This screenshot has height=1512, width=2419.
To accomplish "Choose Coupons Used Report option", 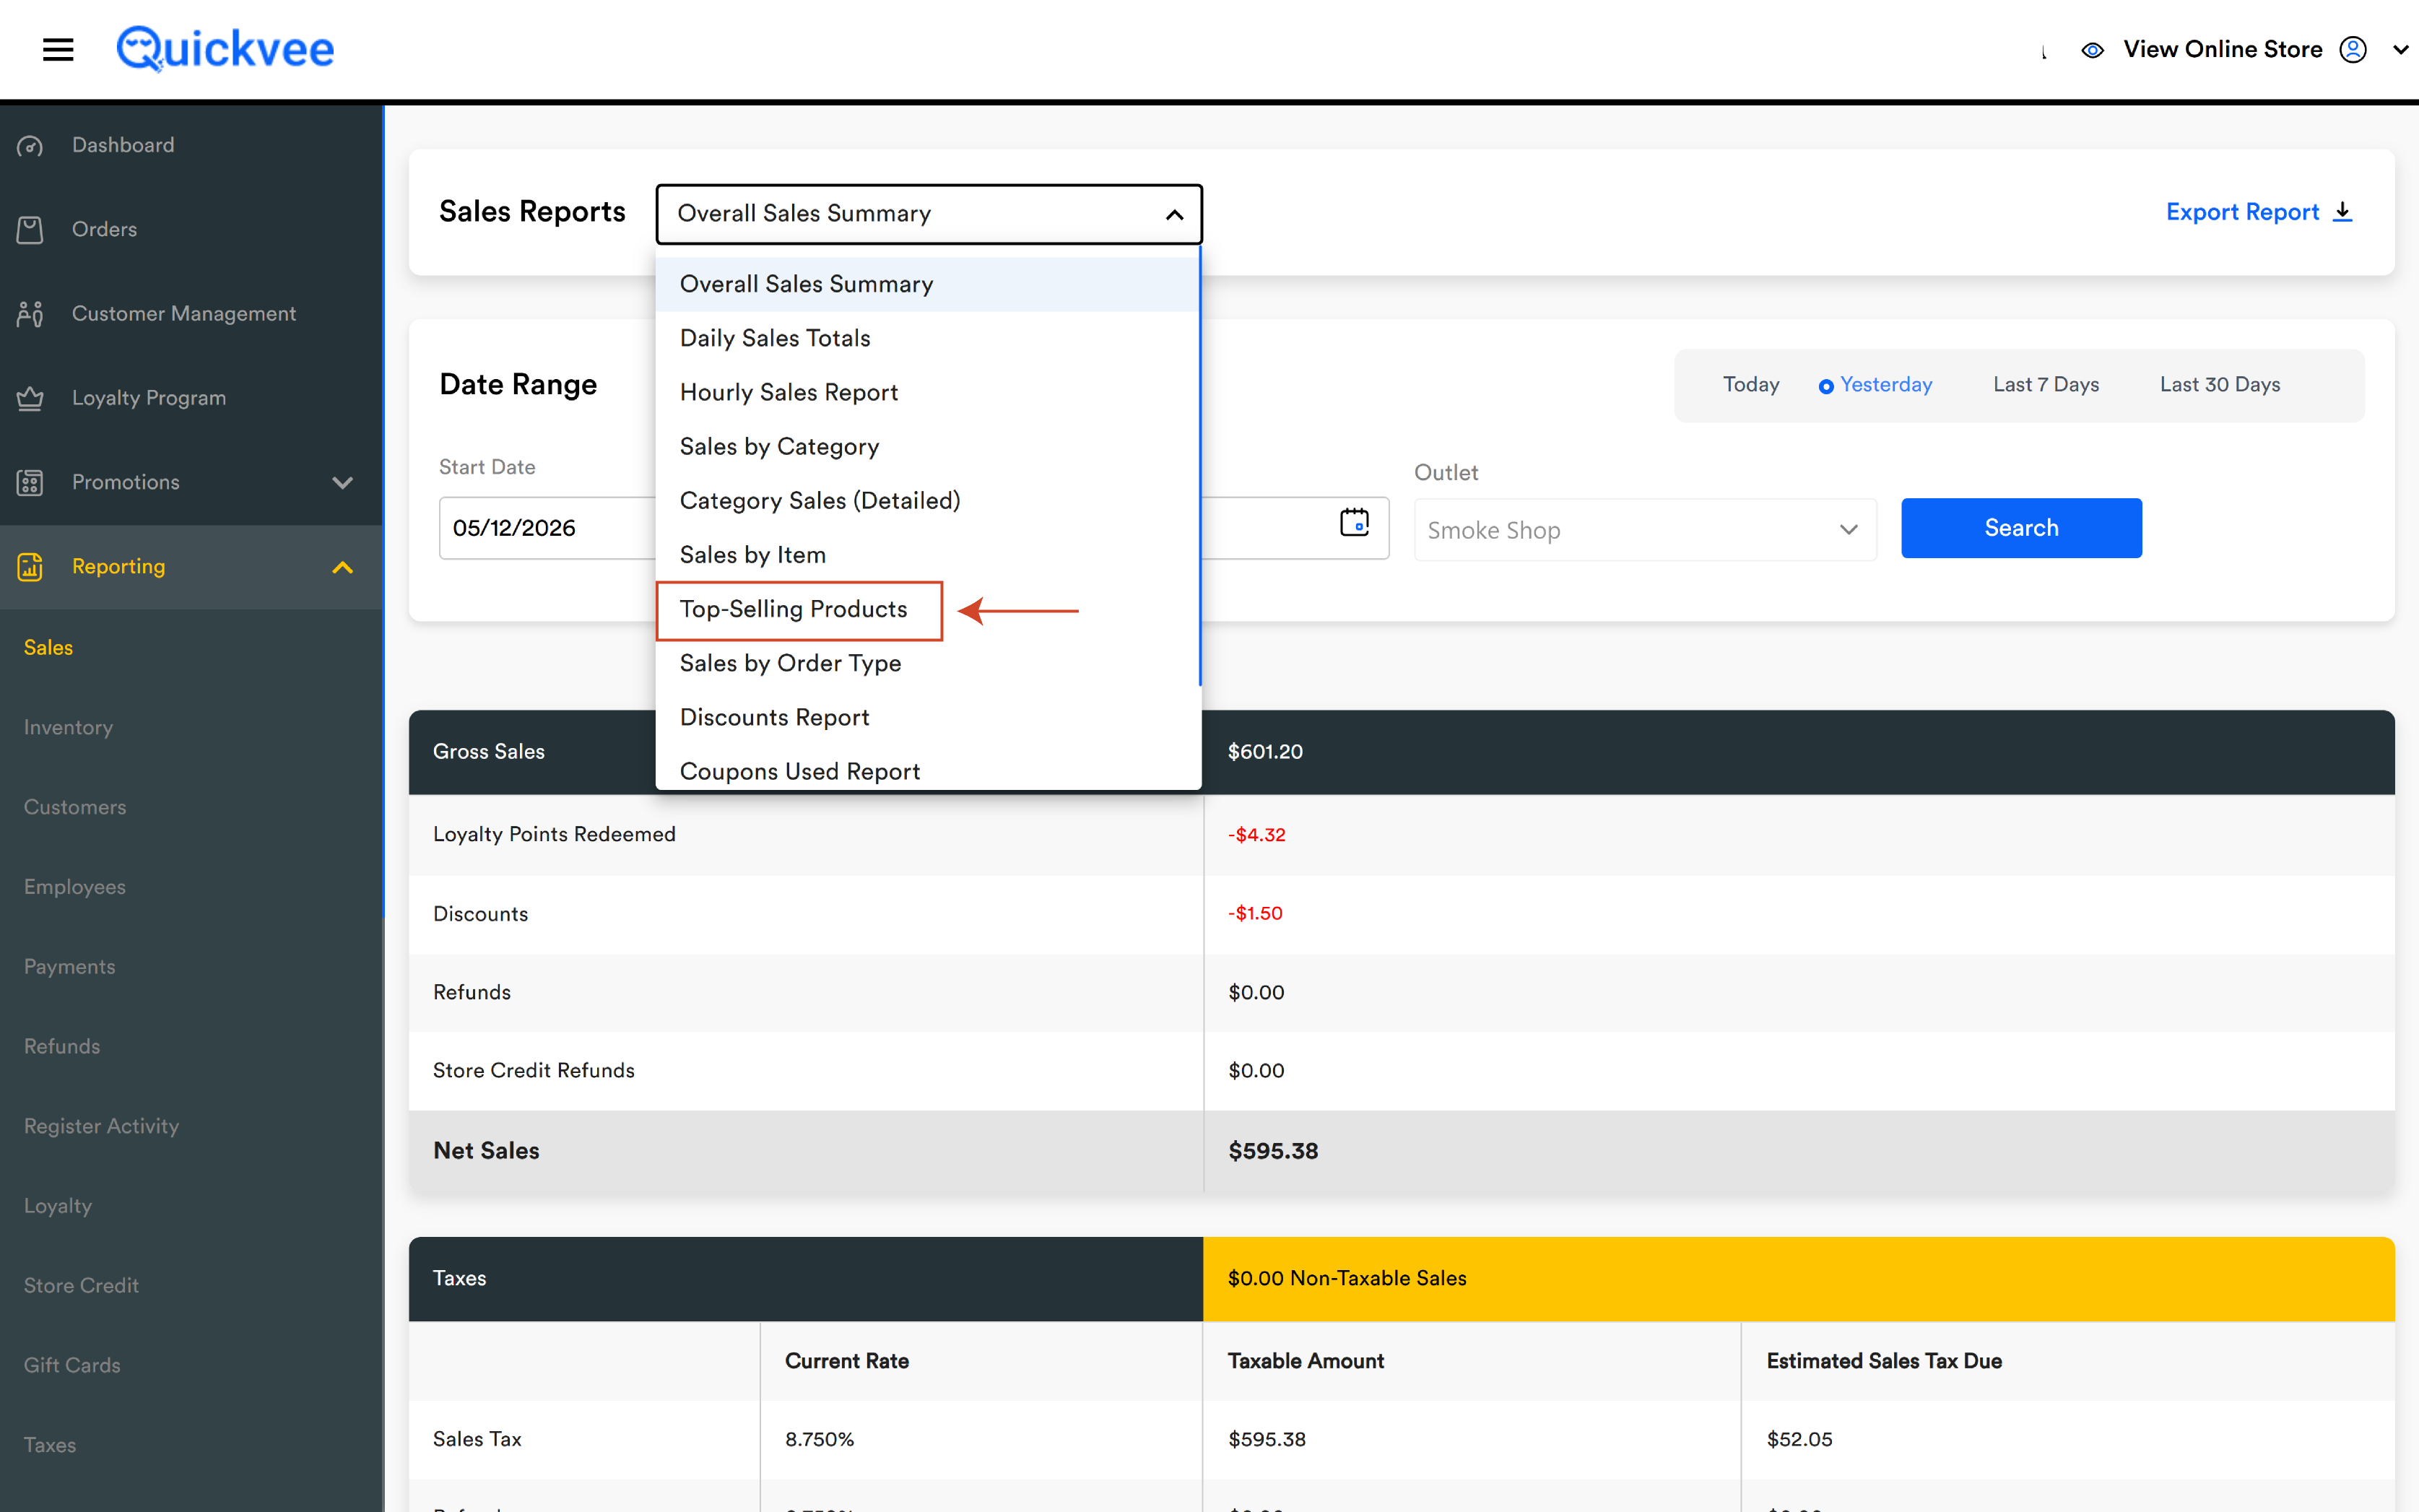I will click(927, 770).
